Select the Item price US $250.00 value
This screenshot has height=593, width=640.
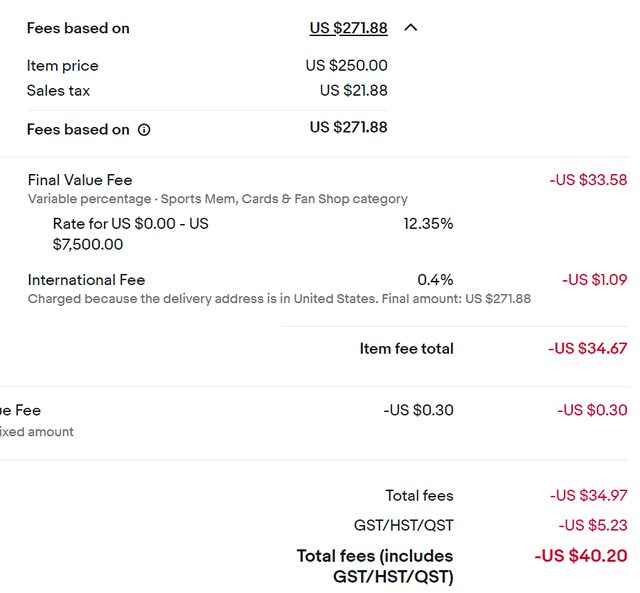(347, 65)
